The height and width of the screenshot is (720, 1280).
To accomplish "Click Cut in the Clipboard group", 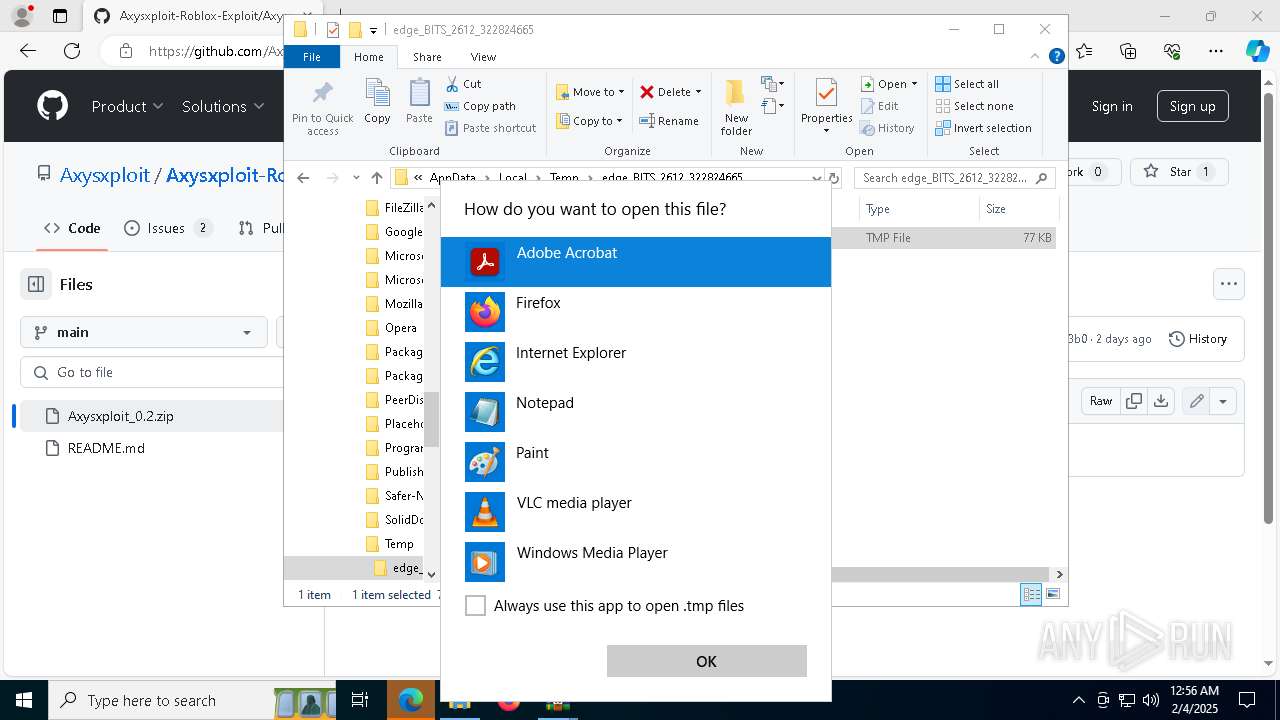I will [x=463, y=84].
